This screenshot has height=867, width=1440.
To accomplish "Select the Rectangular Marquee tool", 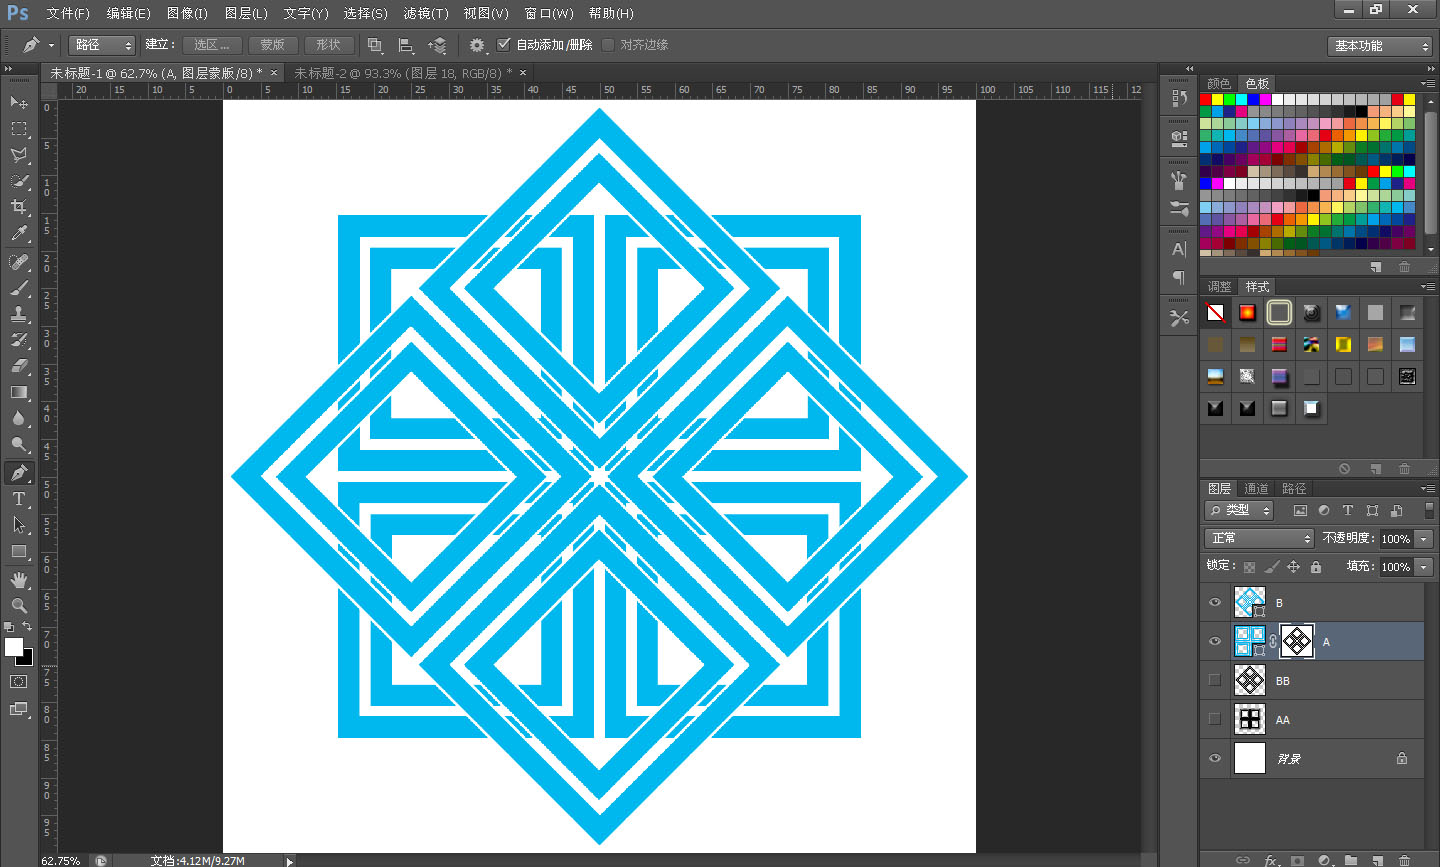I will pyautogui.click(x=19, y=129).
